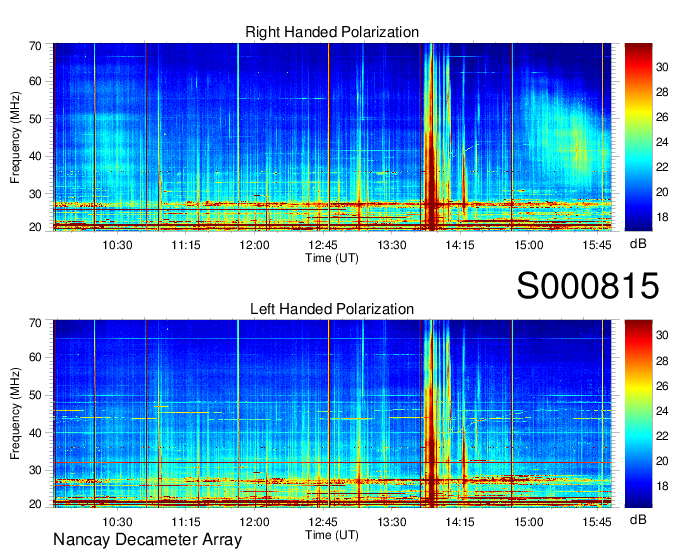This screenshot has width=680, height=552.
Task: Click the 12:00 time tick of Right Handed plot
Action: pyautogui.click(x=254, y=245)
